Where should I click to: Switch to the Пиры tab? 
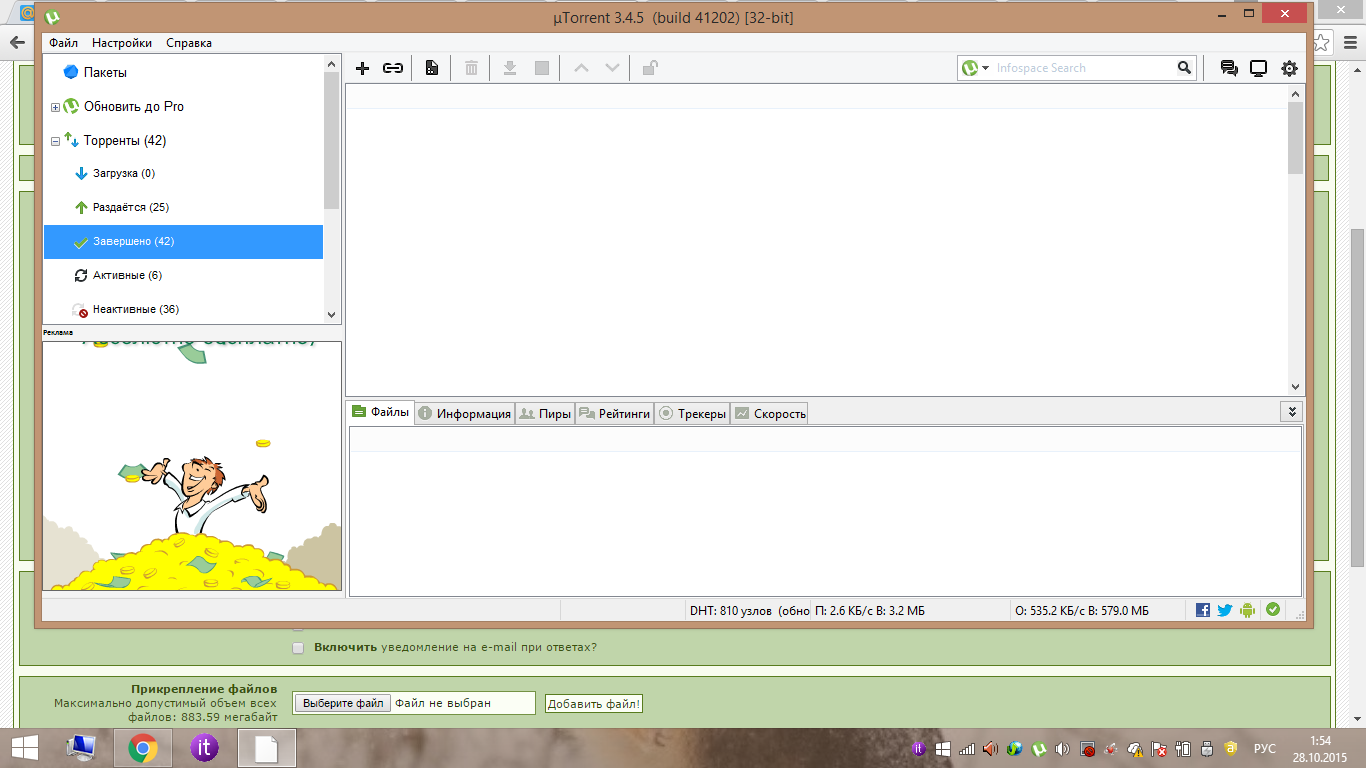coord(545,414)
